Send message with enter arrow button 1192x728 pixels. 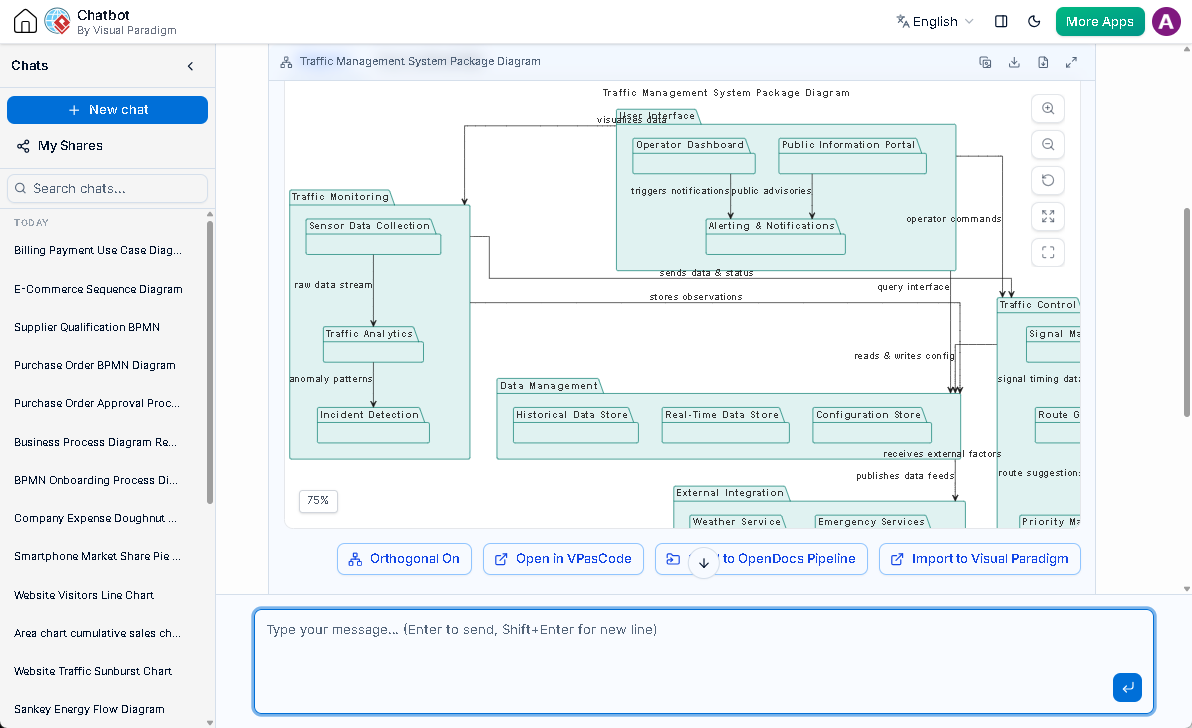point(1127,687)
